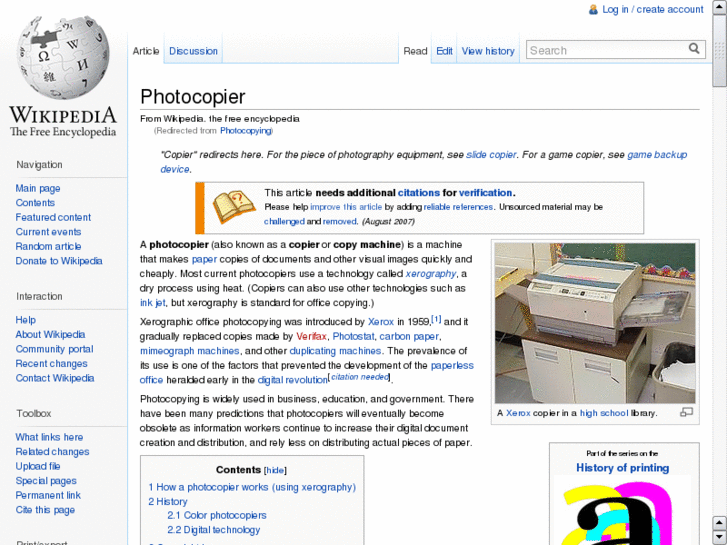Image resolution: width=727 pixels, height=545 pixels.
Task: Open the Discussion tab
Action: (x=193, y=51)
